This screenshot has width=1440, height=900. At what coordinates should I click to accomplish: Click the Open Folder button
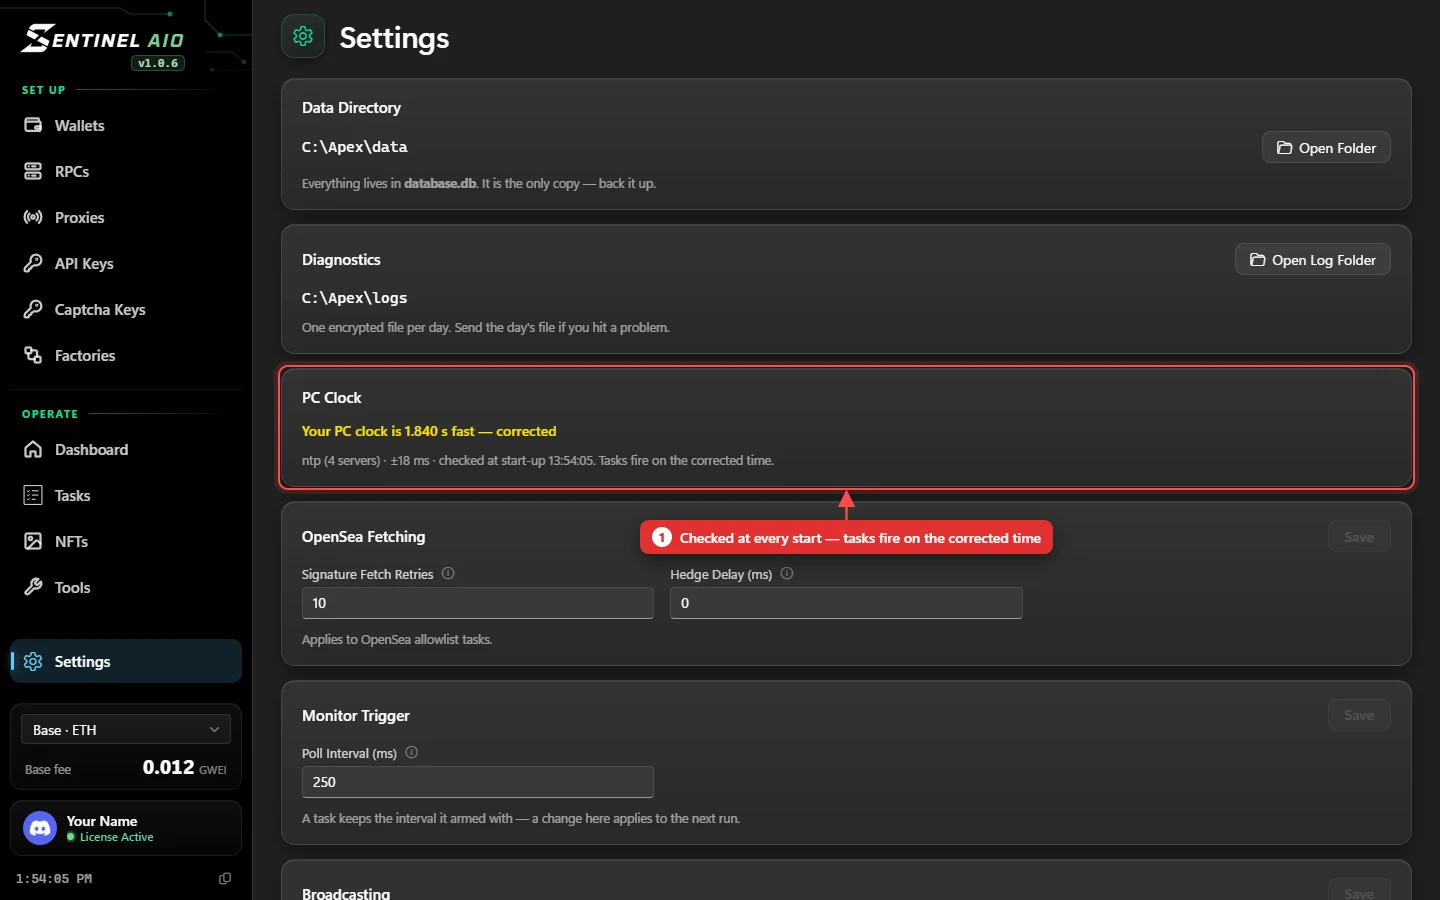pyautogui.click(x=1326, y=148)
